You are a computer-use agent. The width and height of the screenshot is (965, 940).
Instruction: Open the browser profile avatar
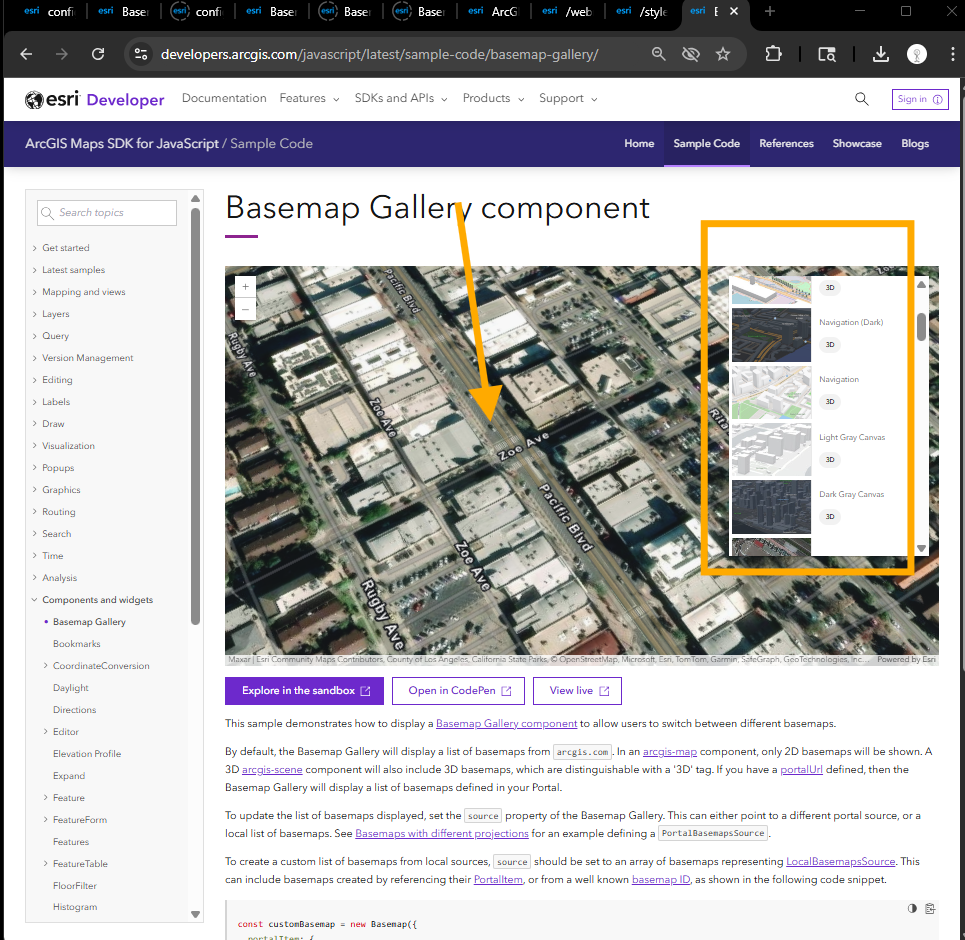pos(916,54)
